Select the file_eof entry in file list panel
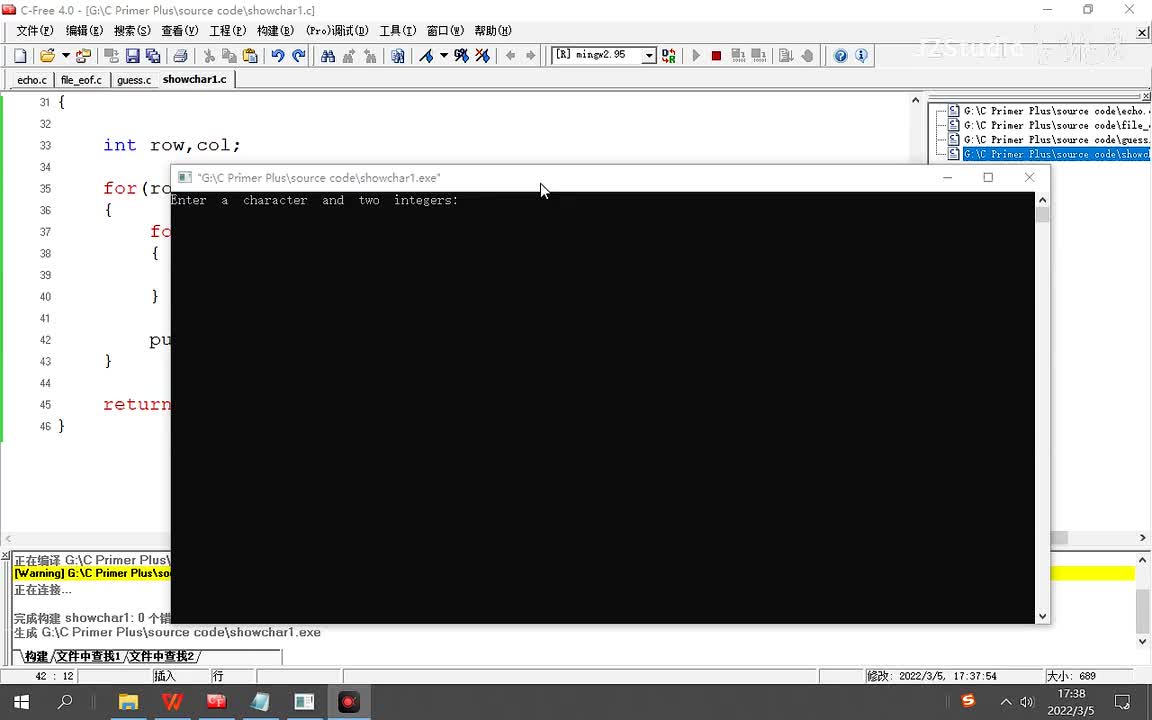 pyautogui.click(x=1055, y=126)
